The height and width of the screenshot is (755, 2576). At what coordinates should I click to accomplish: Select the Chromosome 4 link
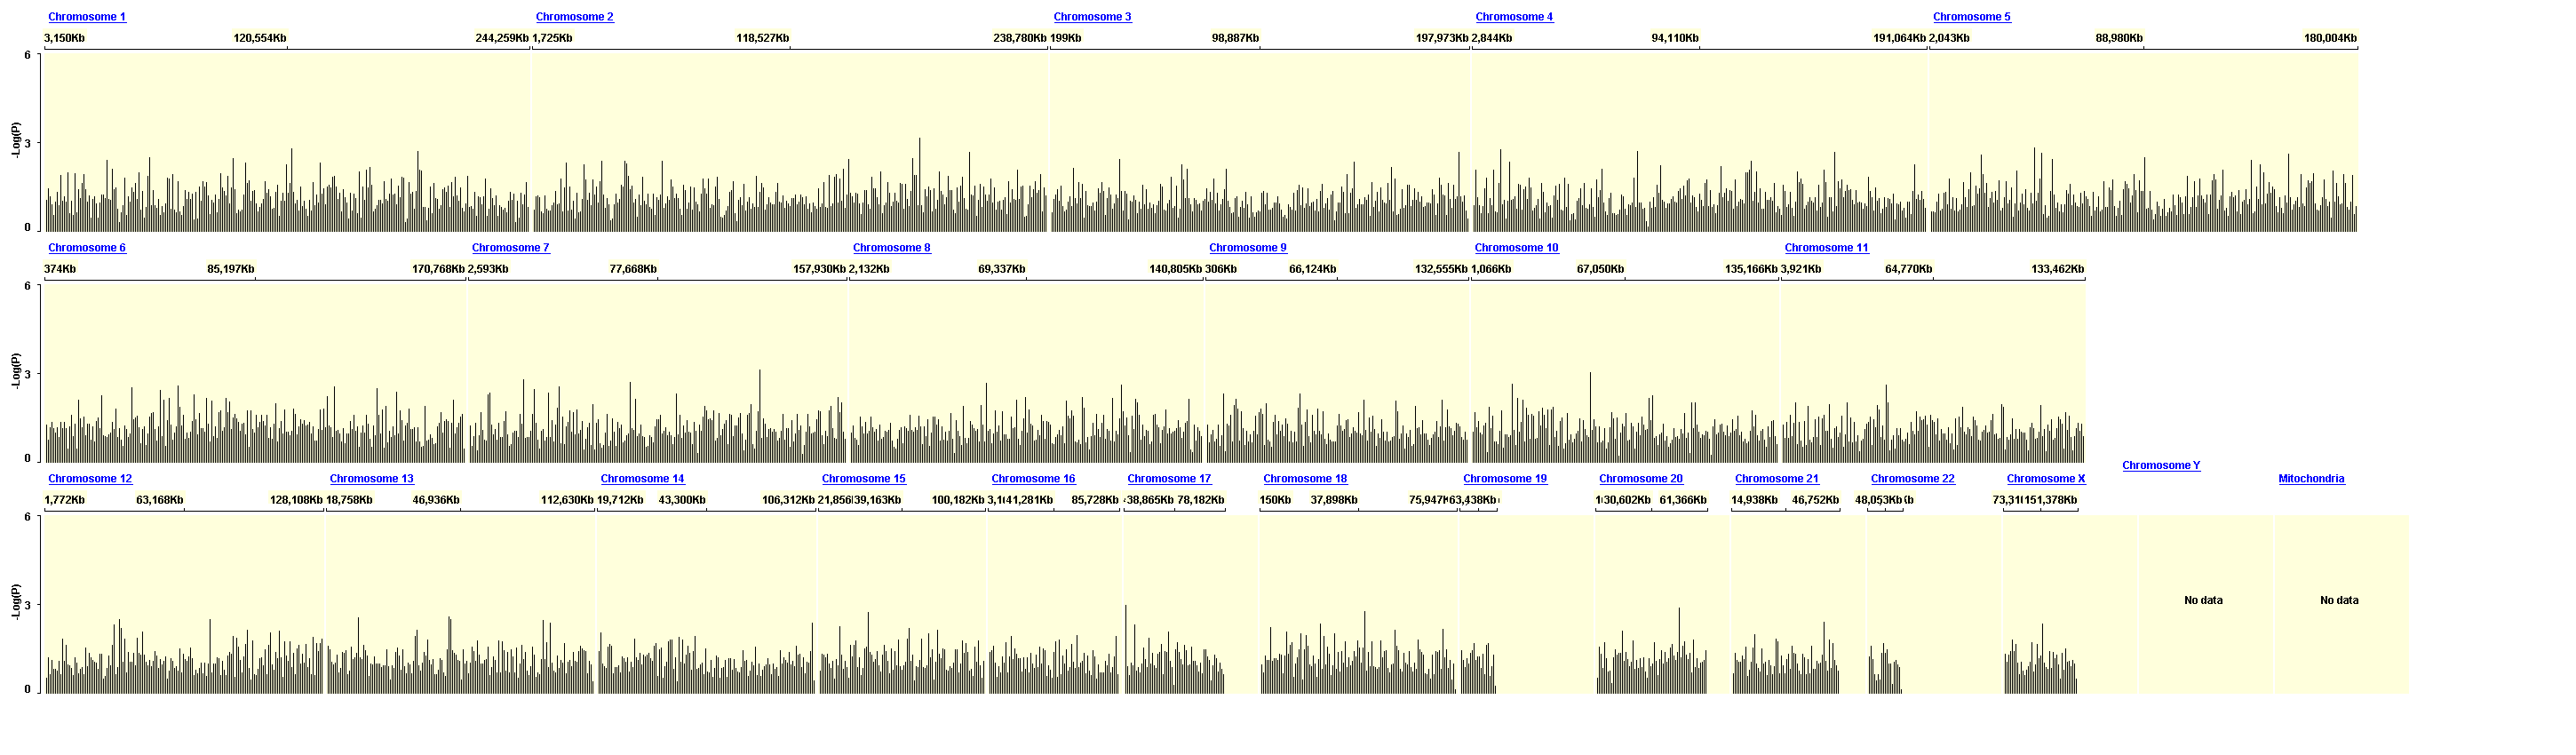1514,17
